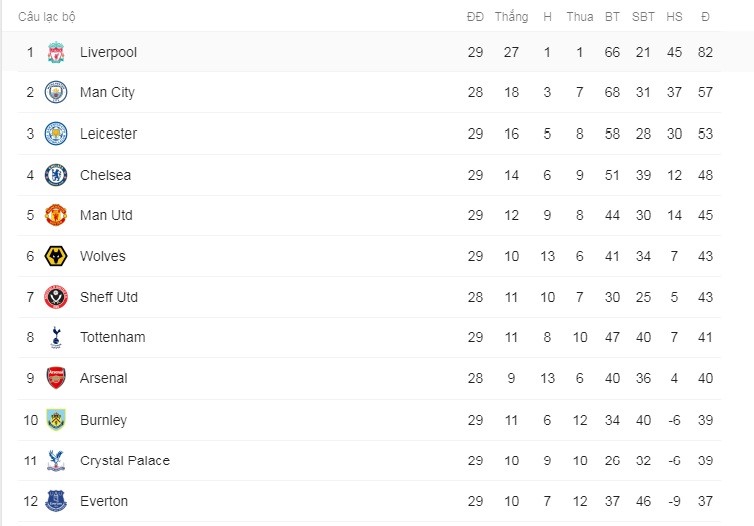Click the SBT column header
Viewport: 754px width, 526px height.
tap(643, 17)
